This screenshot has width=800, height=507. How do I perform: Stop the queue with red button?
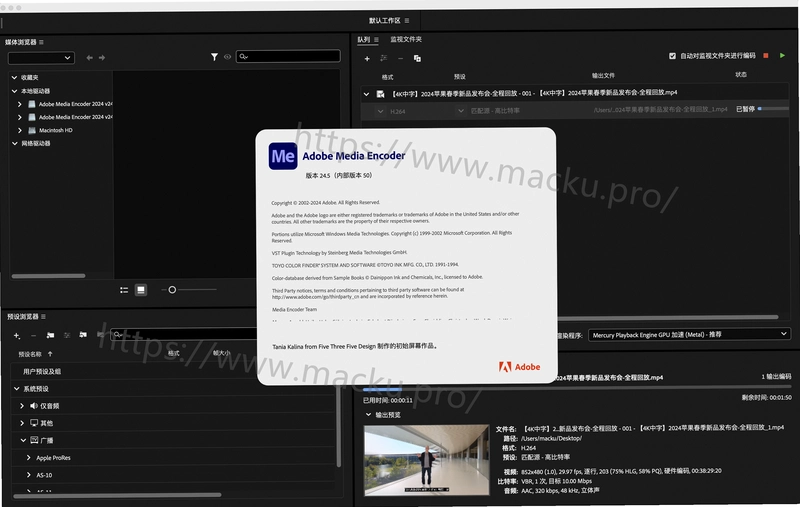coord(766,56)
